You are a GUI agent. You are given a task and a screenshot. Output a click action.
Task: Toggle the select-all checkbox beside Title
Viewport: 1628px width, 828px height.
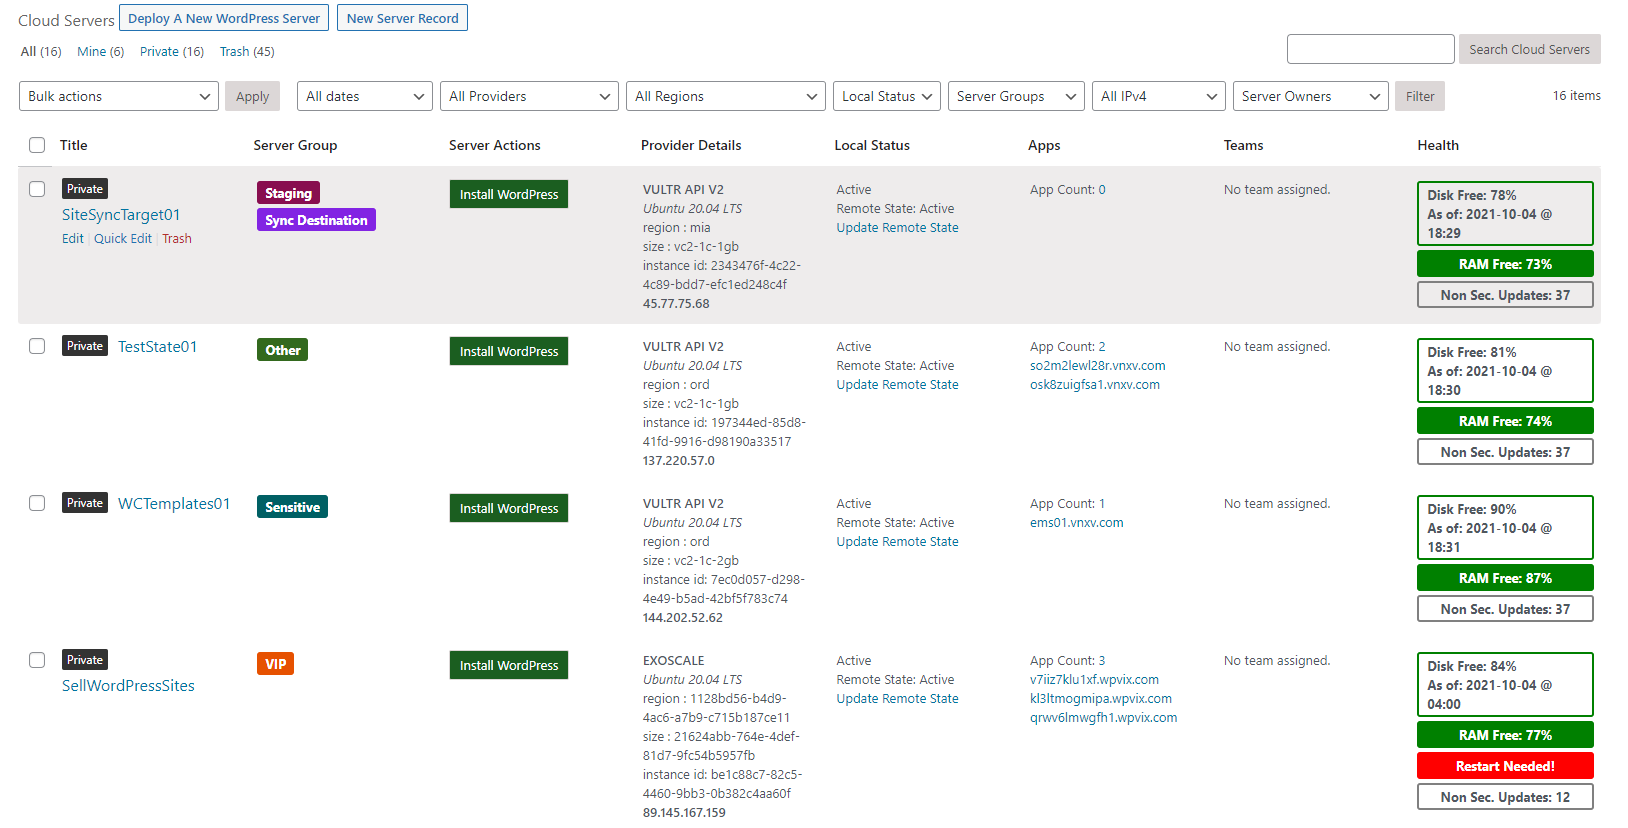coord(37,145)
